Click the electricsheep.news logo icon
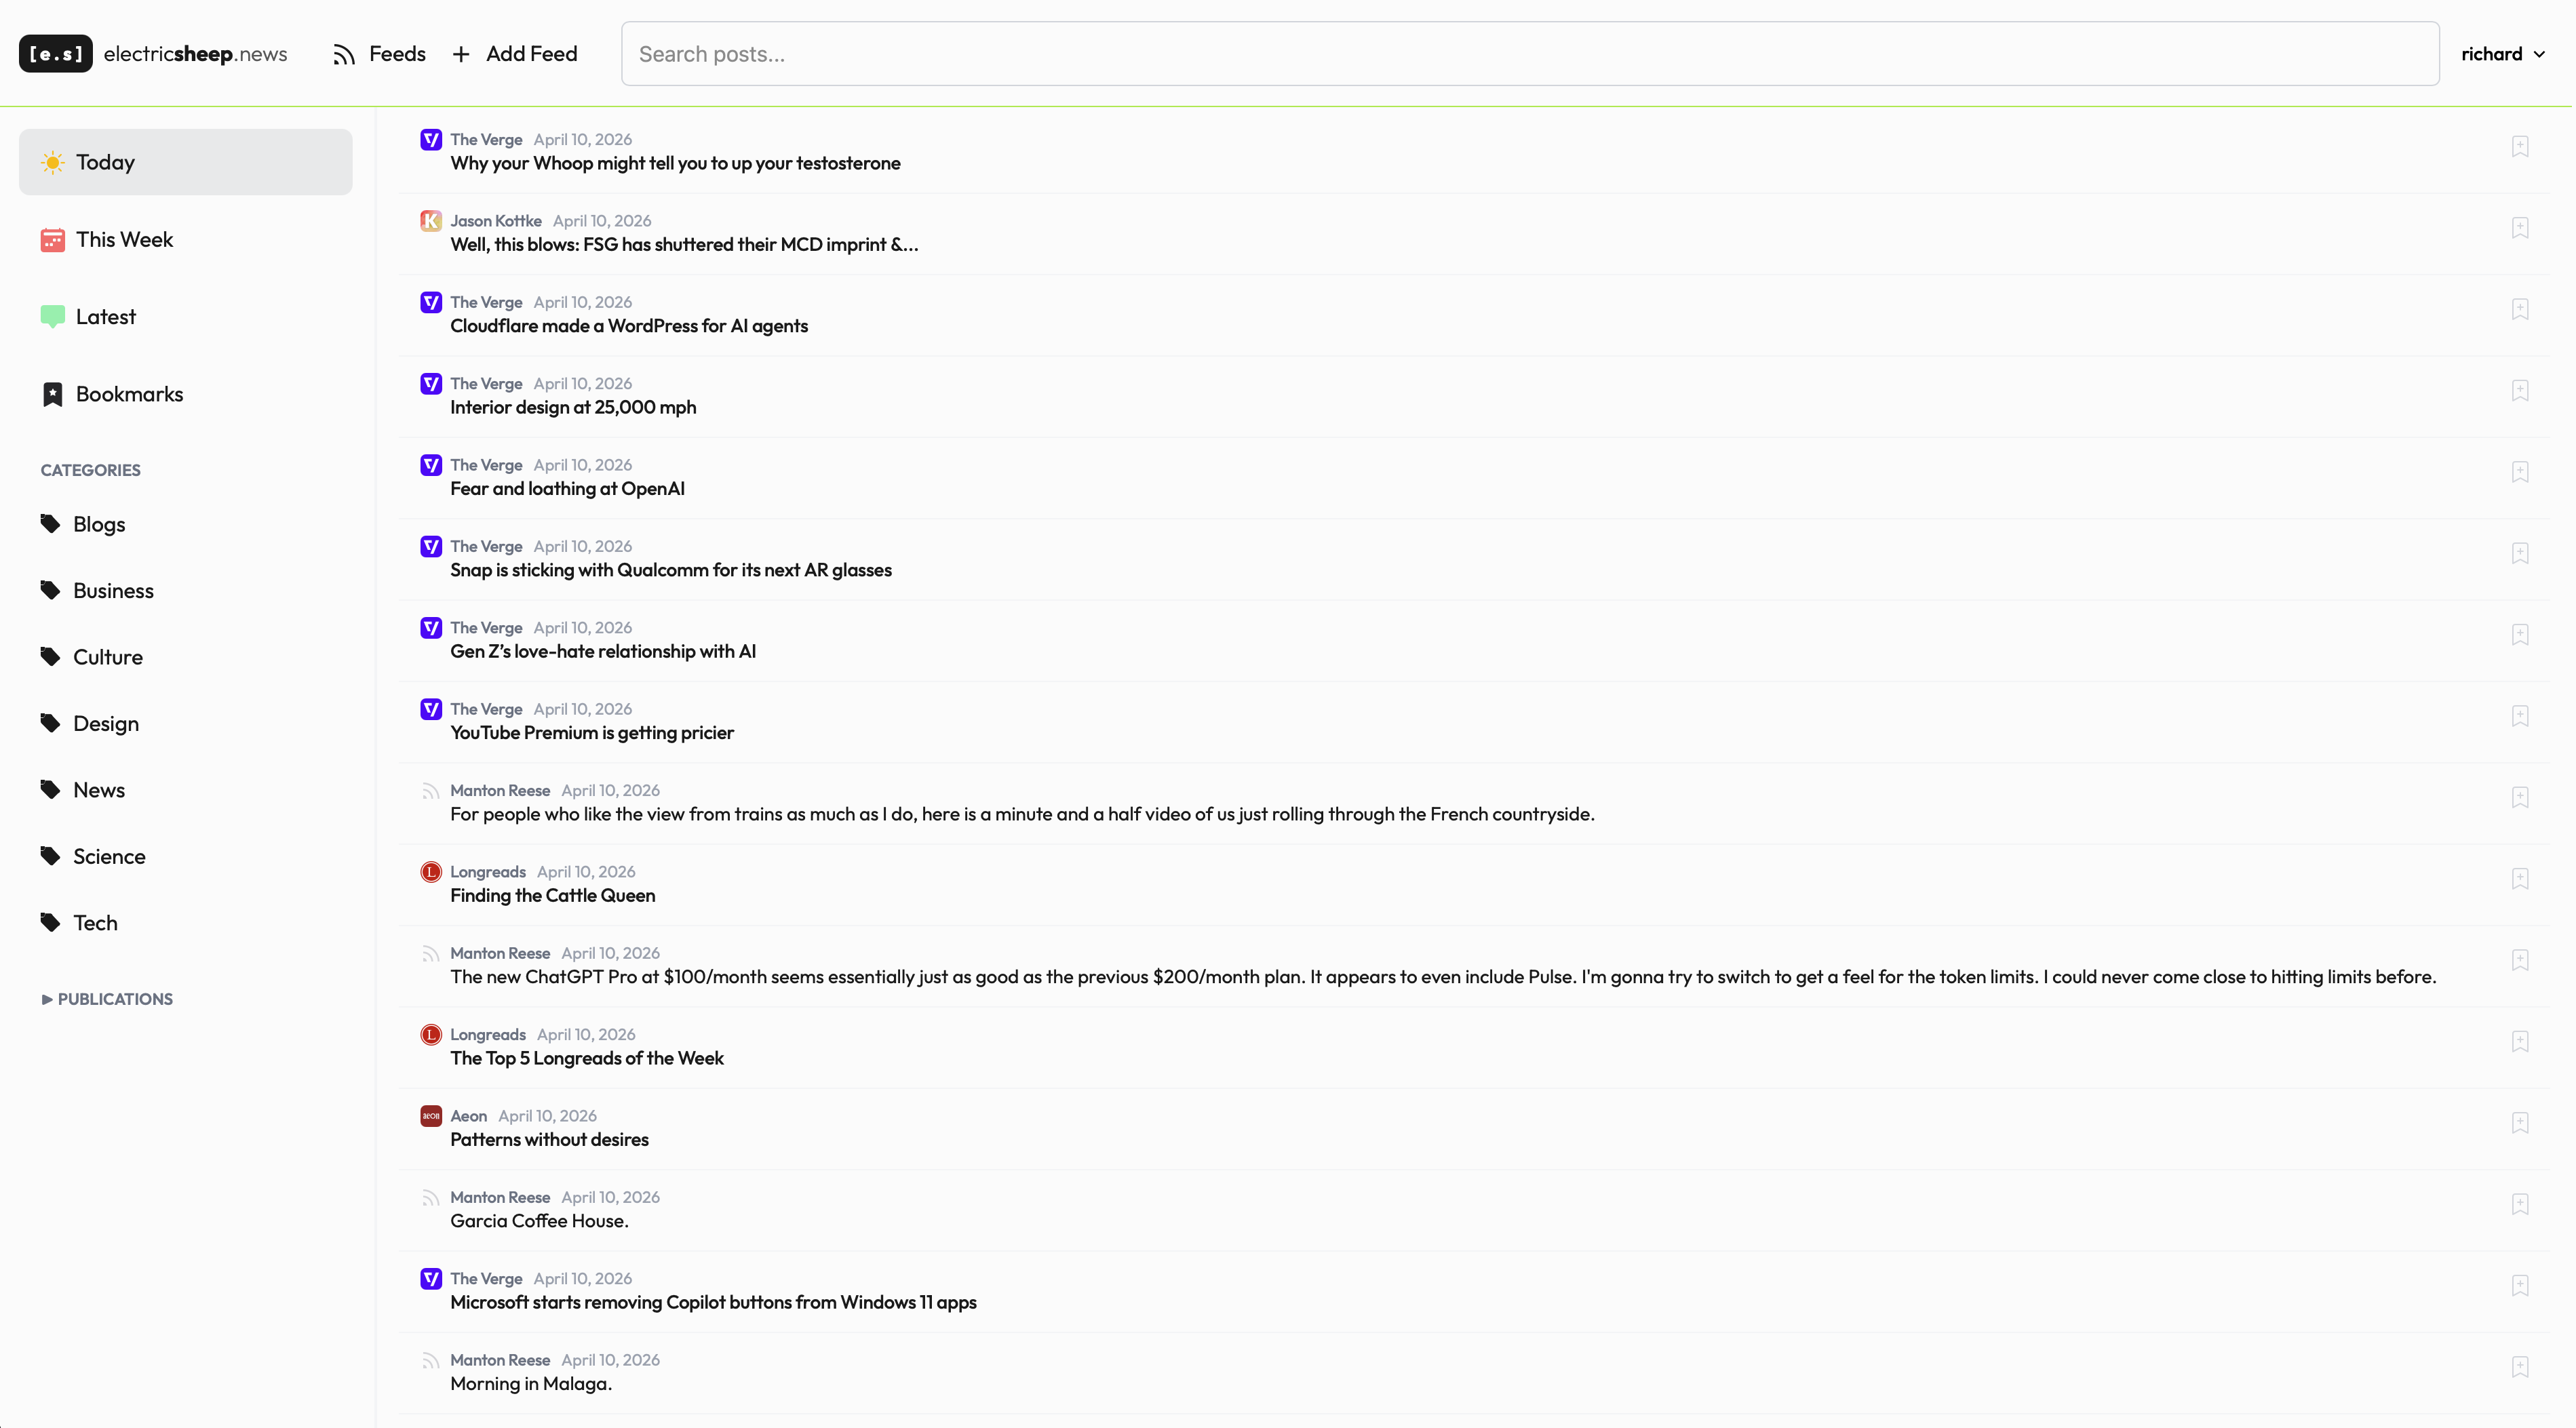Screen dimensions: 2576x1428 tap(55, 54)
